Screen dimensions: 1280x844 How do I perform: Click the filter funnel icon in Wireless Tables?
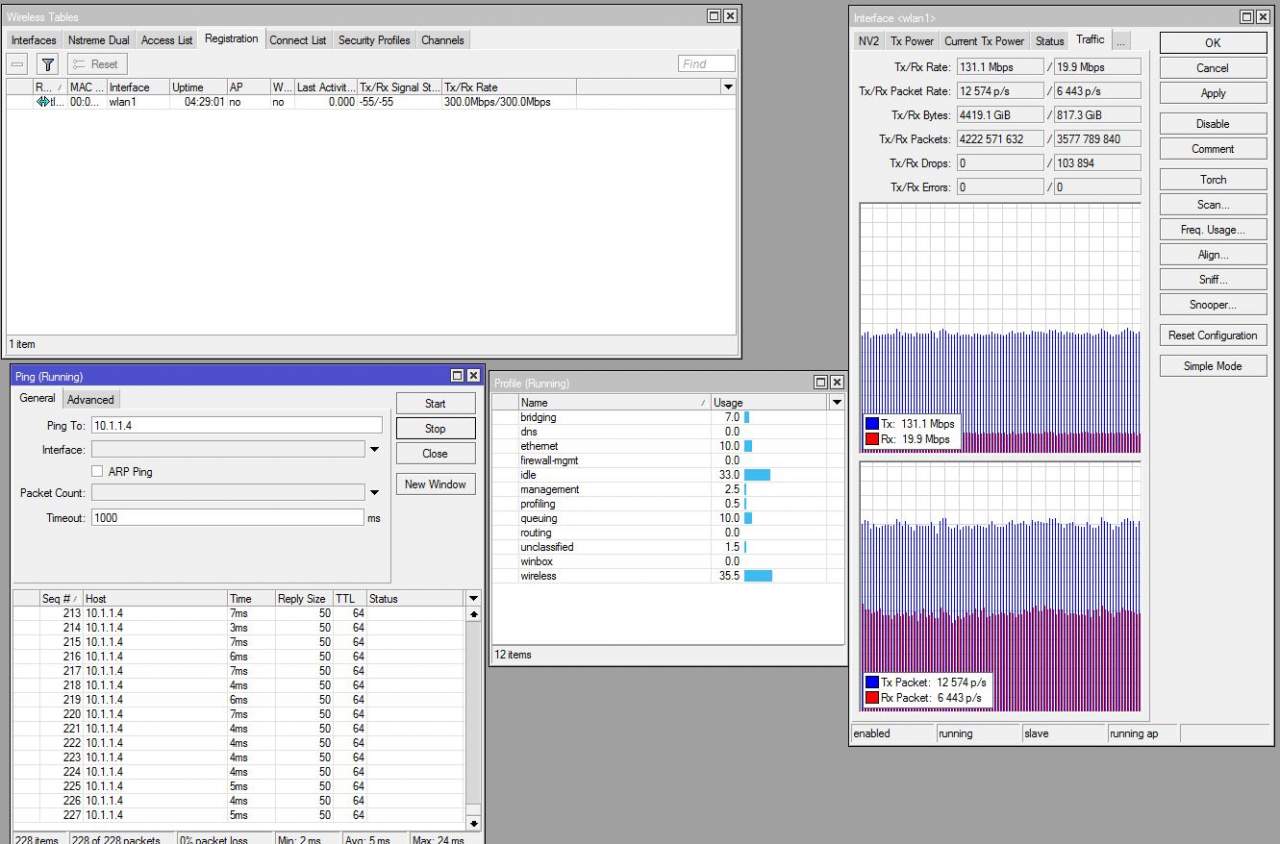[47, 64]
